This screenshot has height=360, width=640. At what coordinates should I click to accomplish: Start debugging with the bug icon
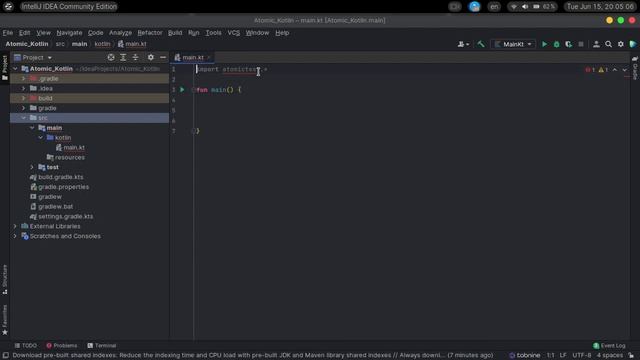[x=556, y=44]
